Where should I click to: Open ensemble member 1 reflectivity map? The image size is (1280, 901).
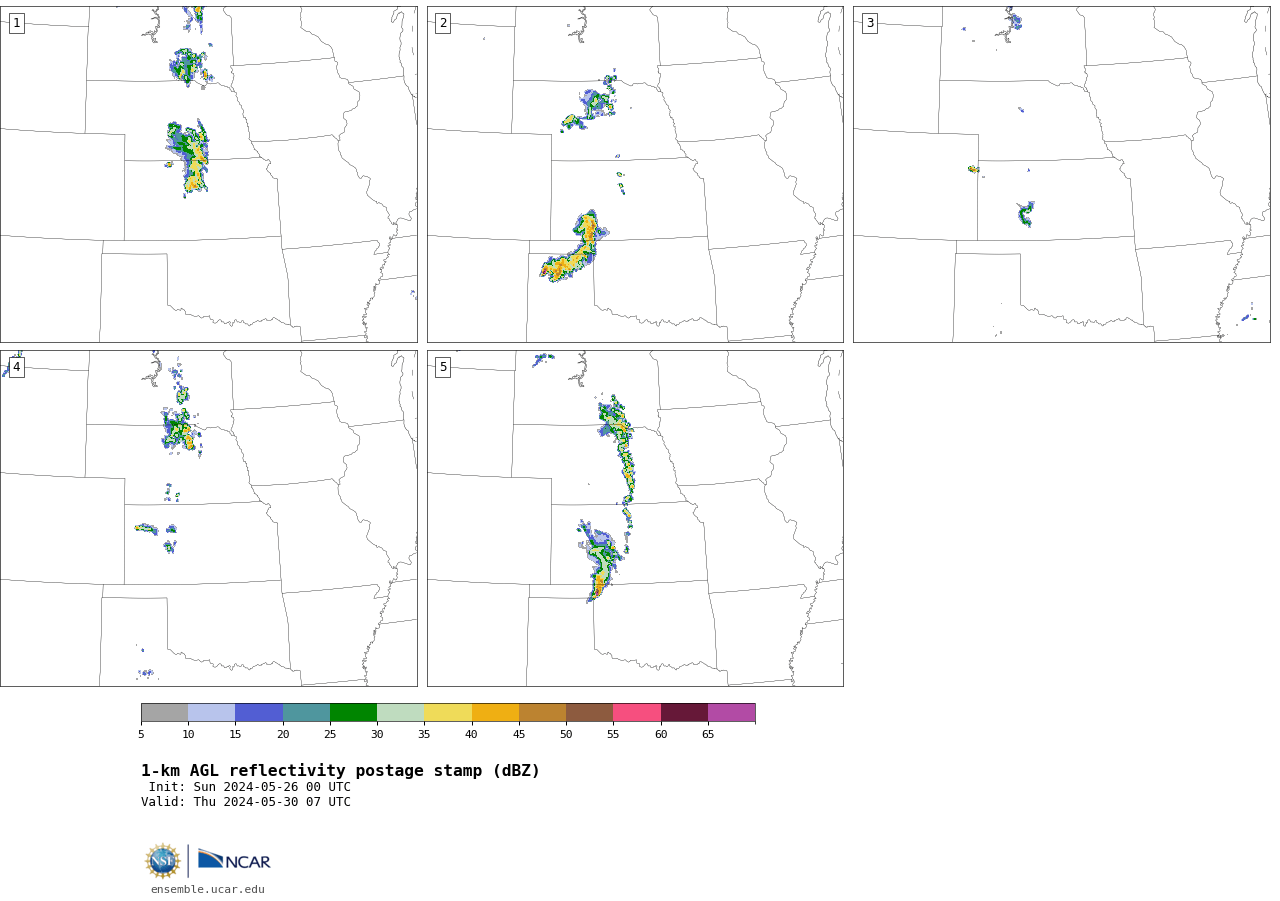(209, 175)
